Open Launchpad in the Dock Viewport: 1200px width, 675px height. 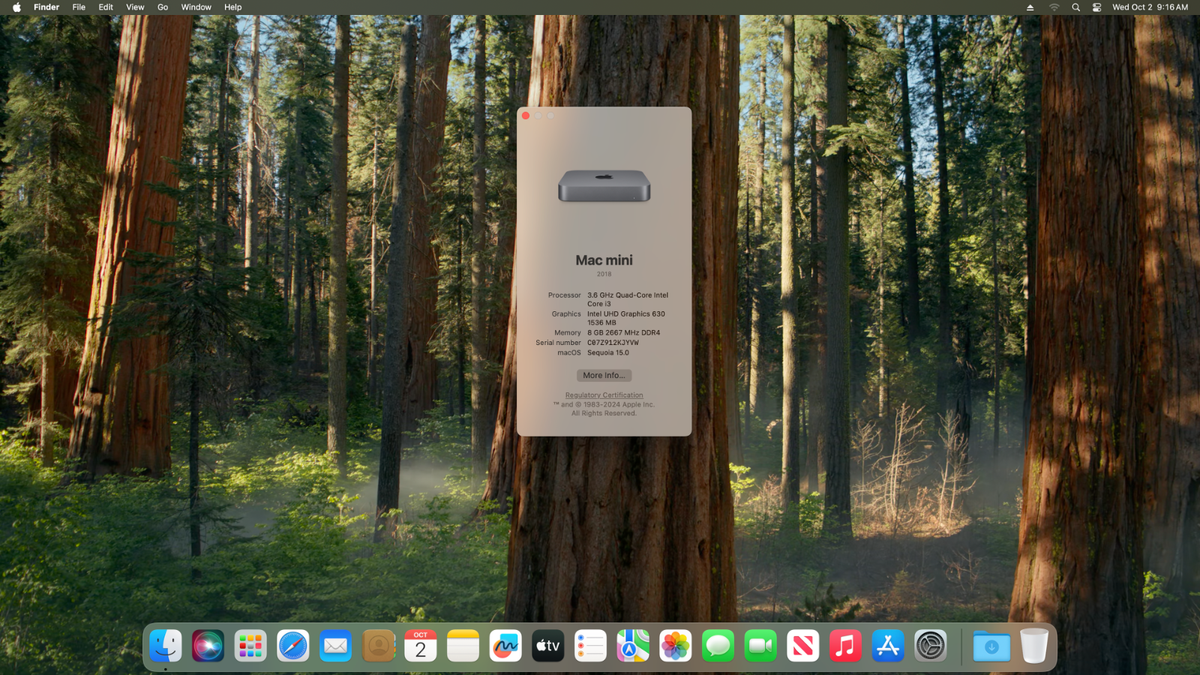(250, 646)
